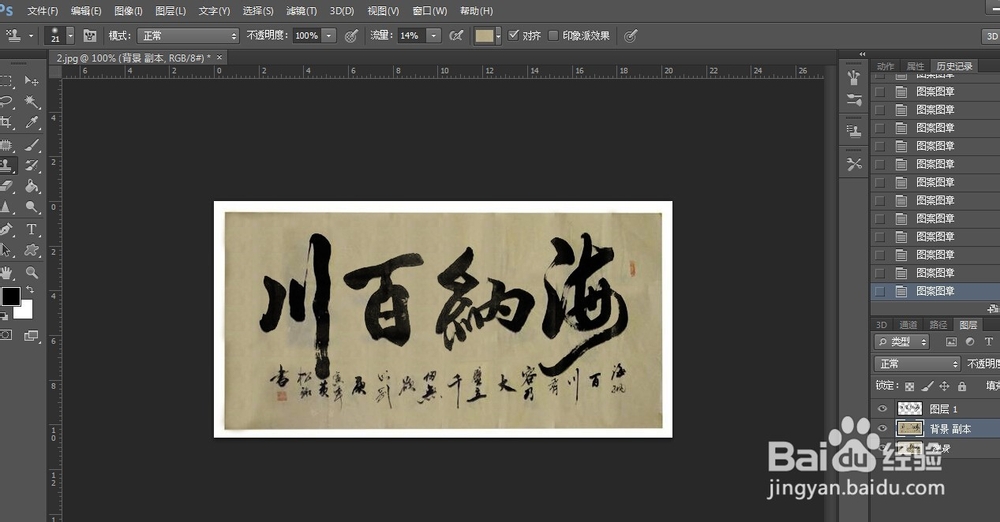Screen dimensions: 1000x522
Task: Open Tool Presets panel in collapsed dock
Action: tap(853, 164)
